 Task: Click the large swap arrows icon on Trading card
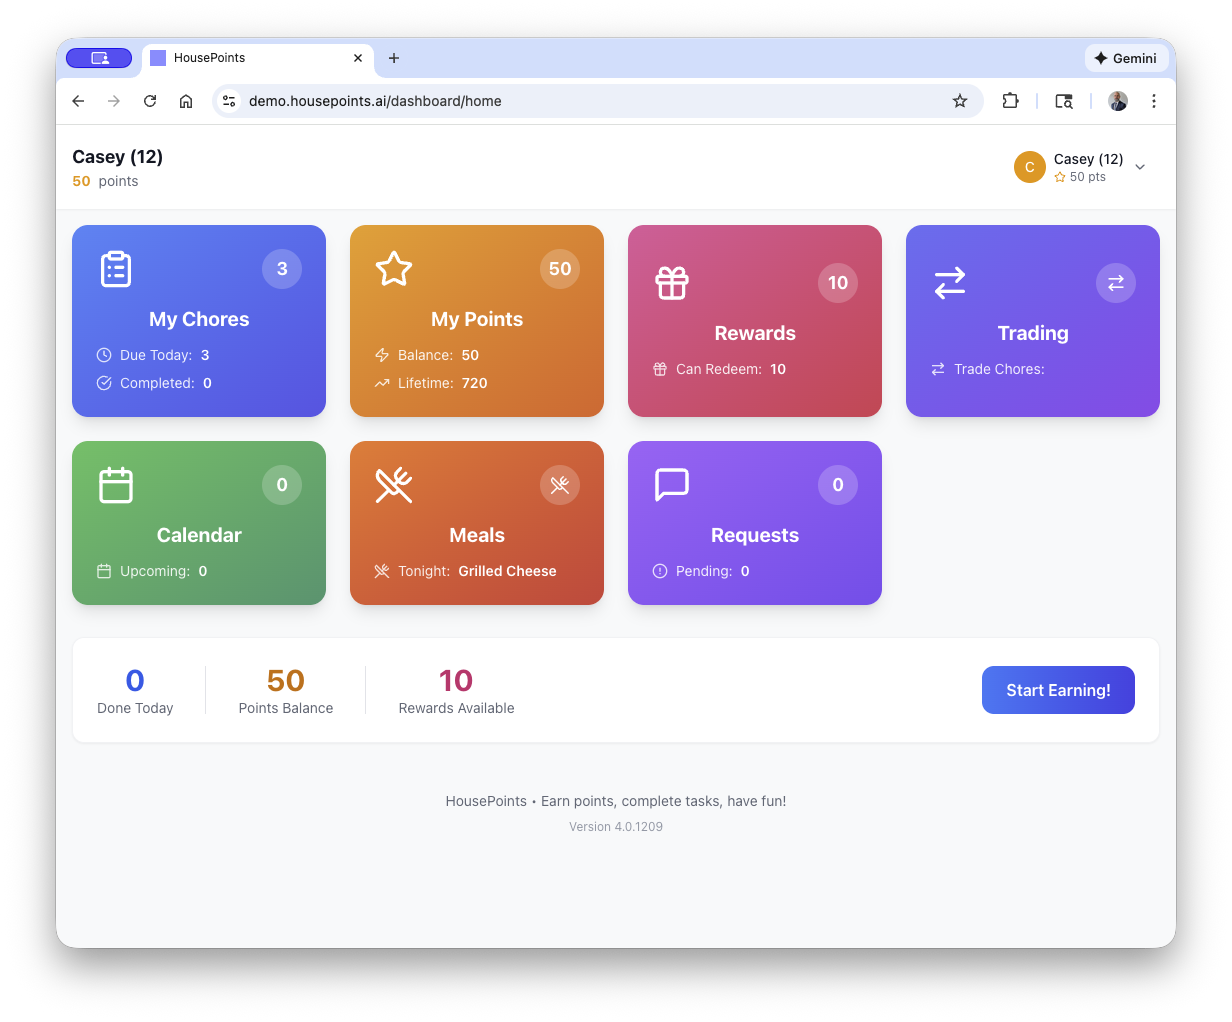coord(950,283)
